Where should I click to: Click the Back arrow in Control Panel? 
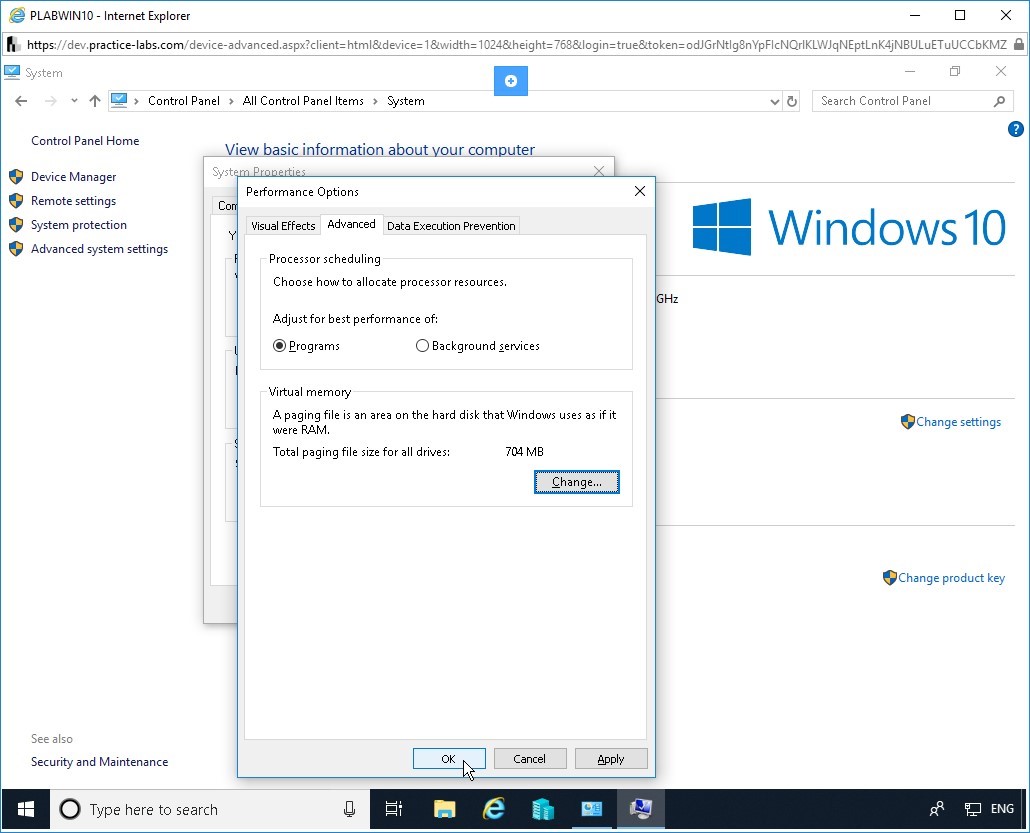(21, 101)
